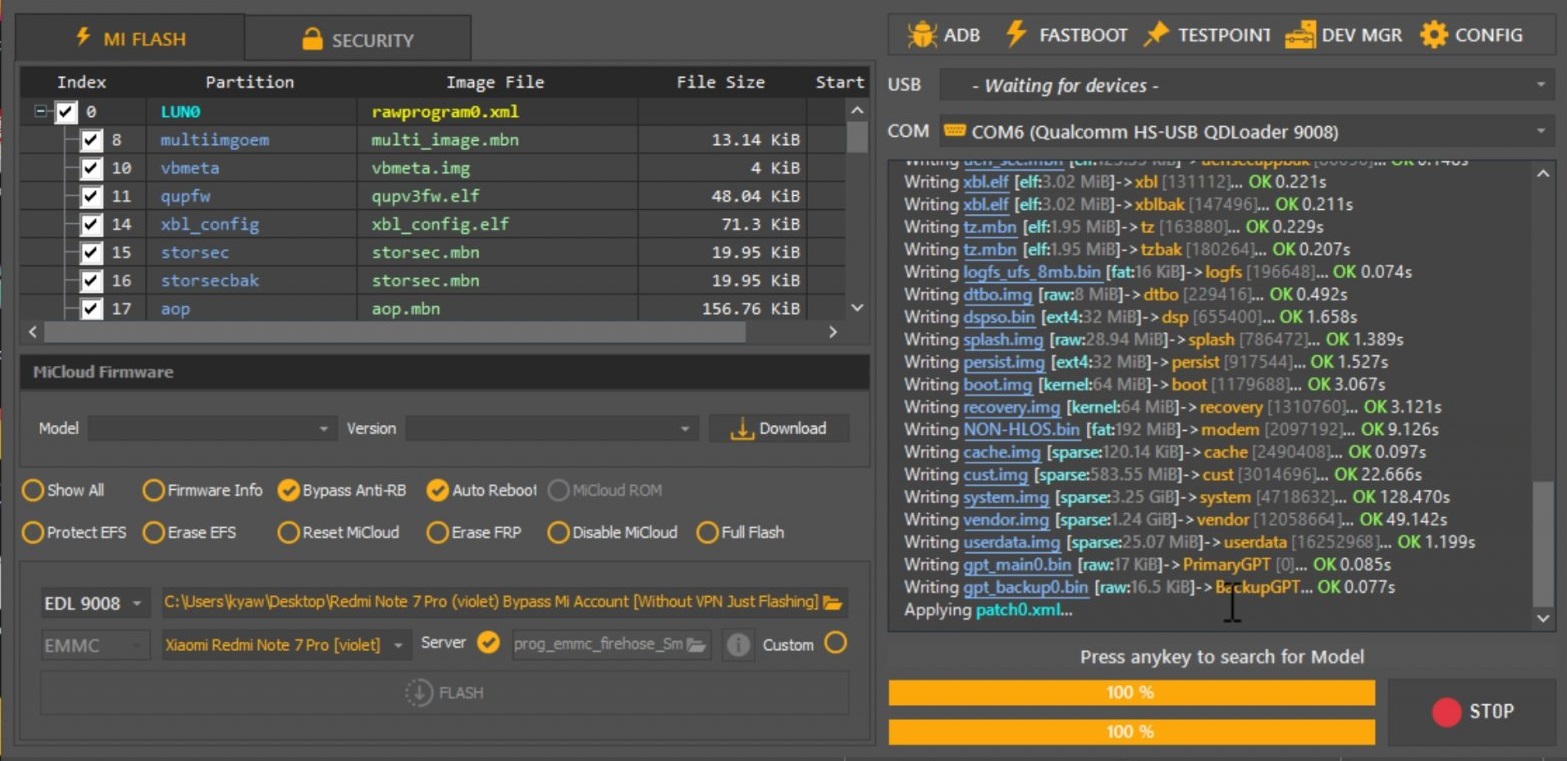Uncheck qupfw partition checkbox

pos(91,196)
